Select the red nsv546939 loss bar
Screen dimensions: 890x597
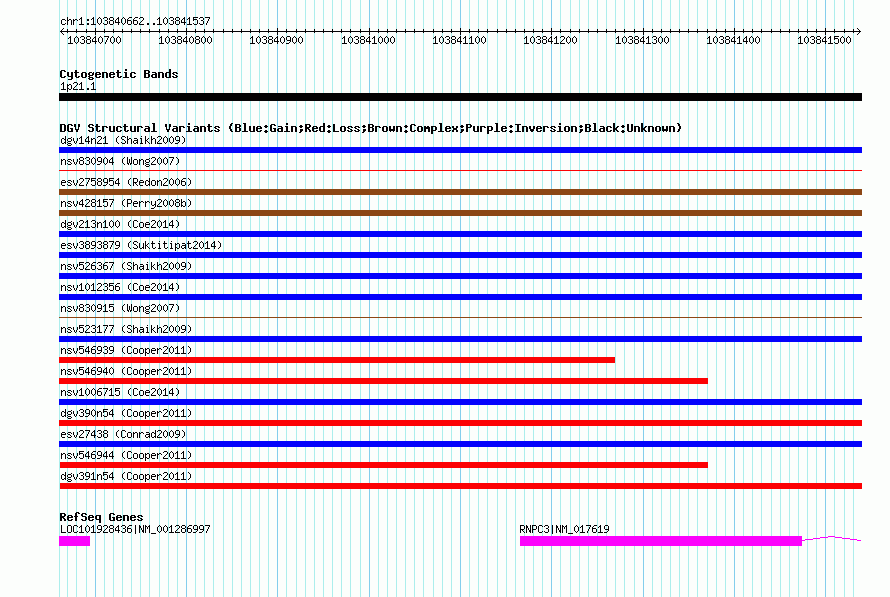pos(337,360)
